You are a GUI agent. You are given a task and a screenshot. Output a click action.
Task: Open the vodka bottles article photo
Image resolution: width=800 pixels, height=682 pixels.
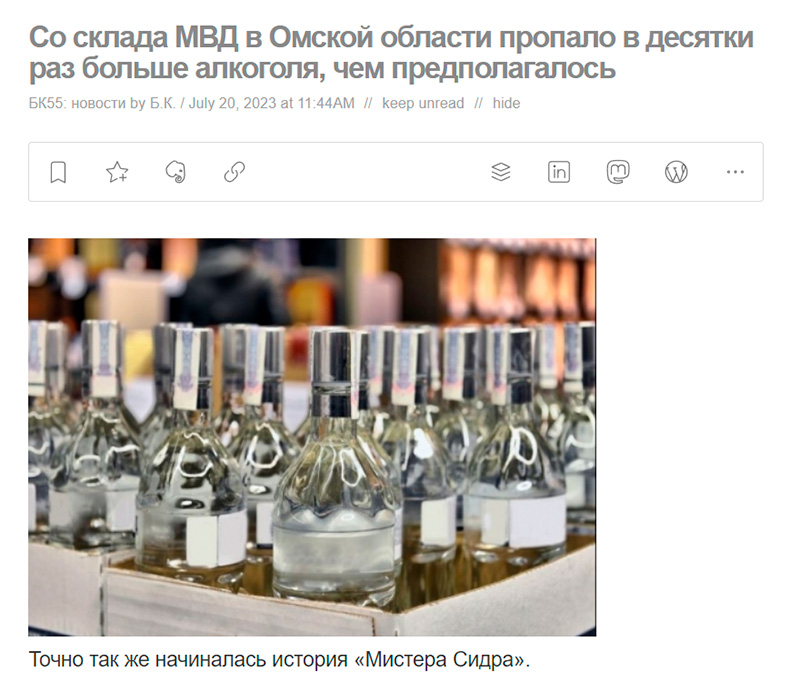point(312,437)
